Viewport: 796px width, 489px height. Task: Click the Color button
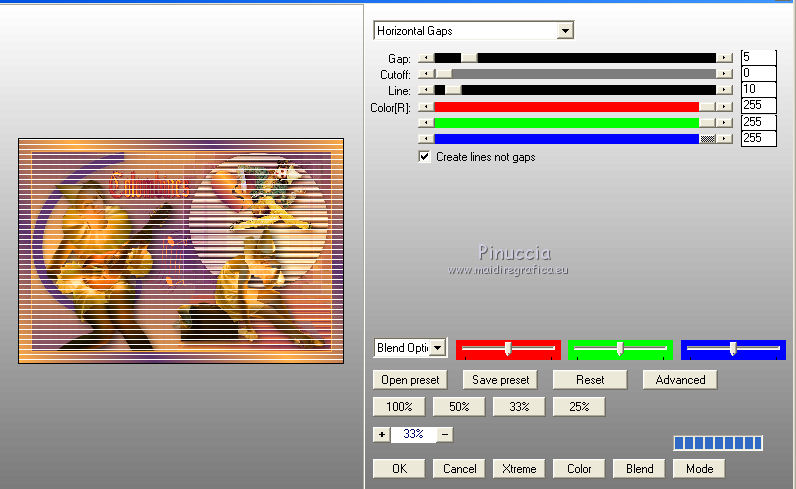(579, 469)
